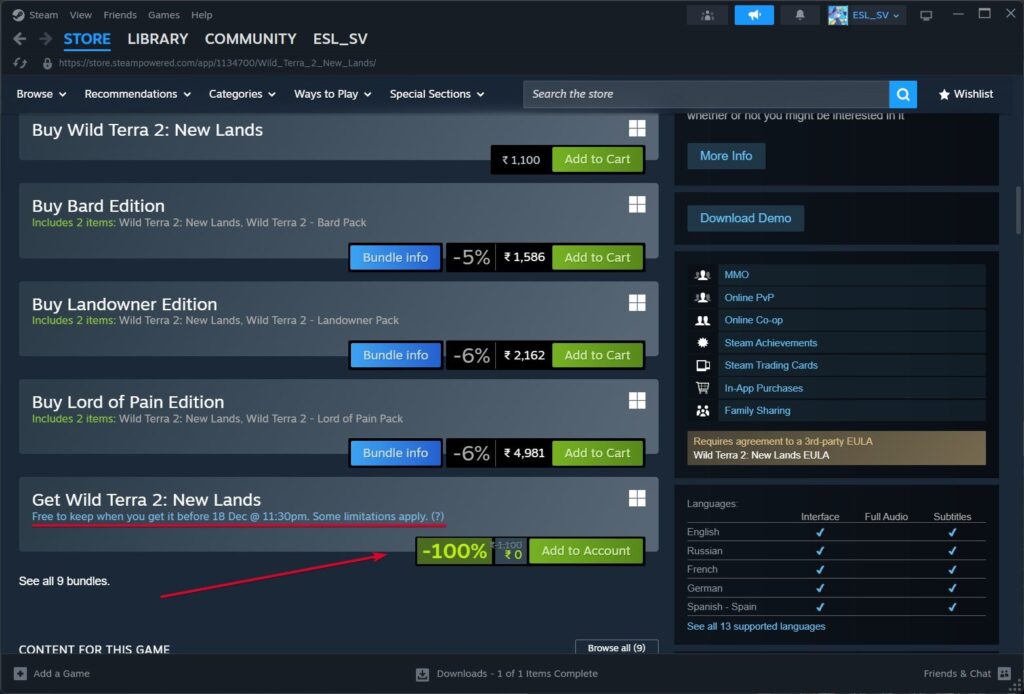Open the LIBRARY tab
The width and height of the screenshot is (1024, 694).
[157, 39]
